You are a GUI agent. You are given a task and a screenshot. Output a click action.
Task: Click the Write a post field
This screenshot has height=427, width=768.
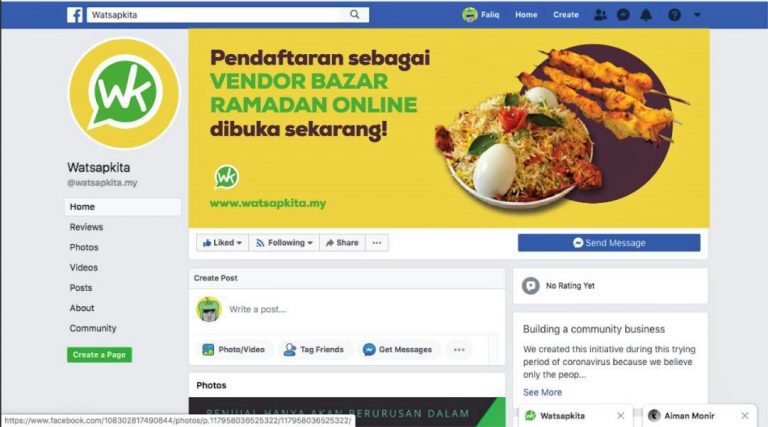(x=362, y=309)
